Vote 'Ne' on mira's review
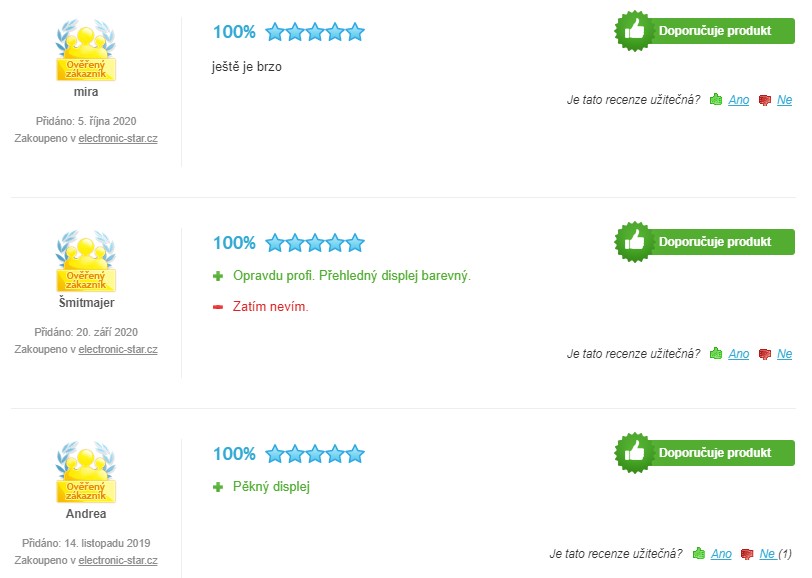This screenshot has height=578, width=812. (x=784, y=99)
